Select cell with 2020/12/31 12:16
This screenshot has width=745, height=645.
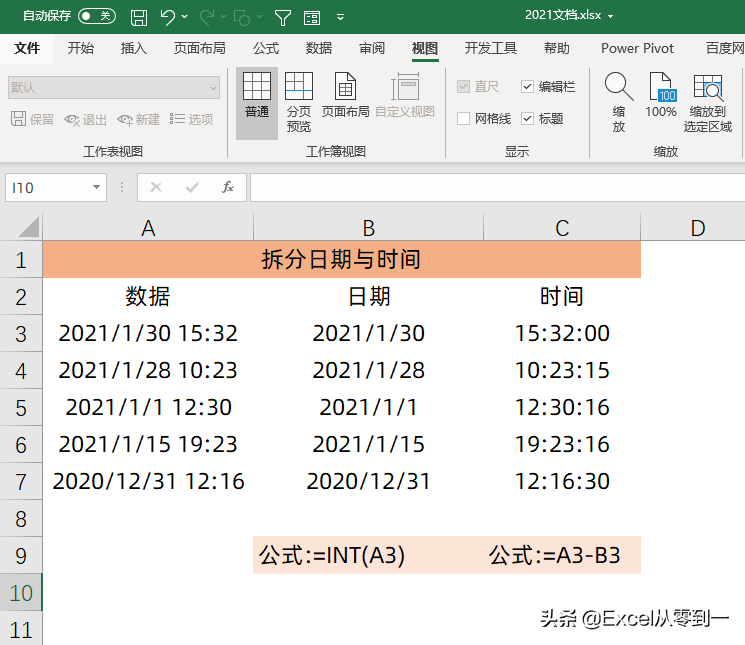tap(148, 482)
